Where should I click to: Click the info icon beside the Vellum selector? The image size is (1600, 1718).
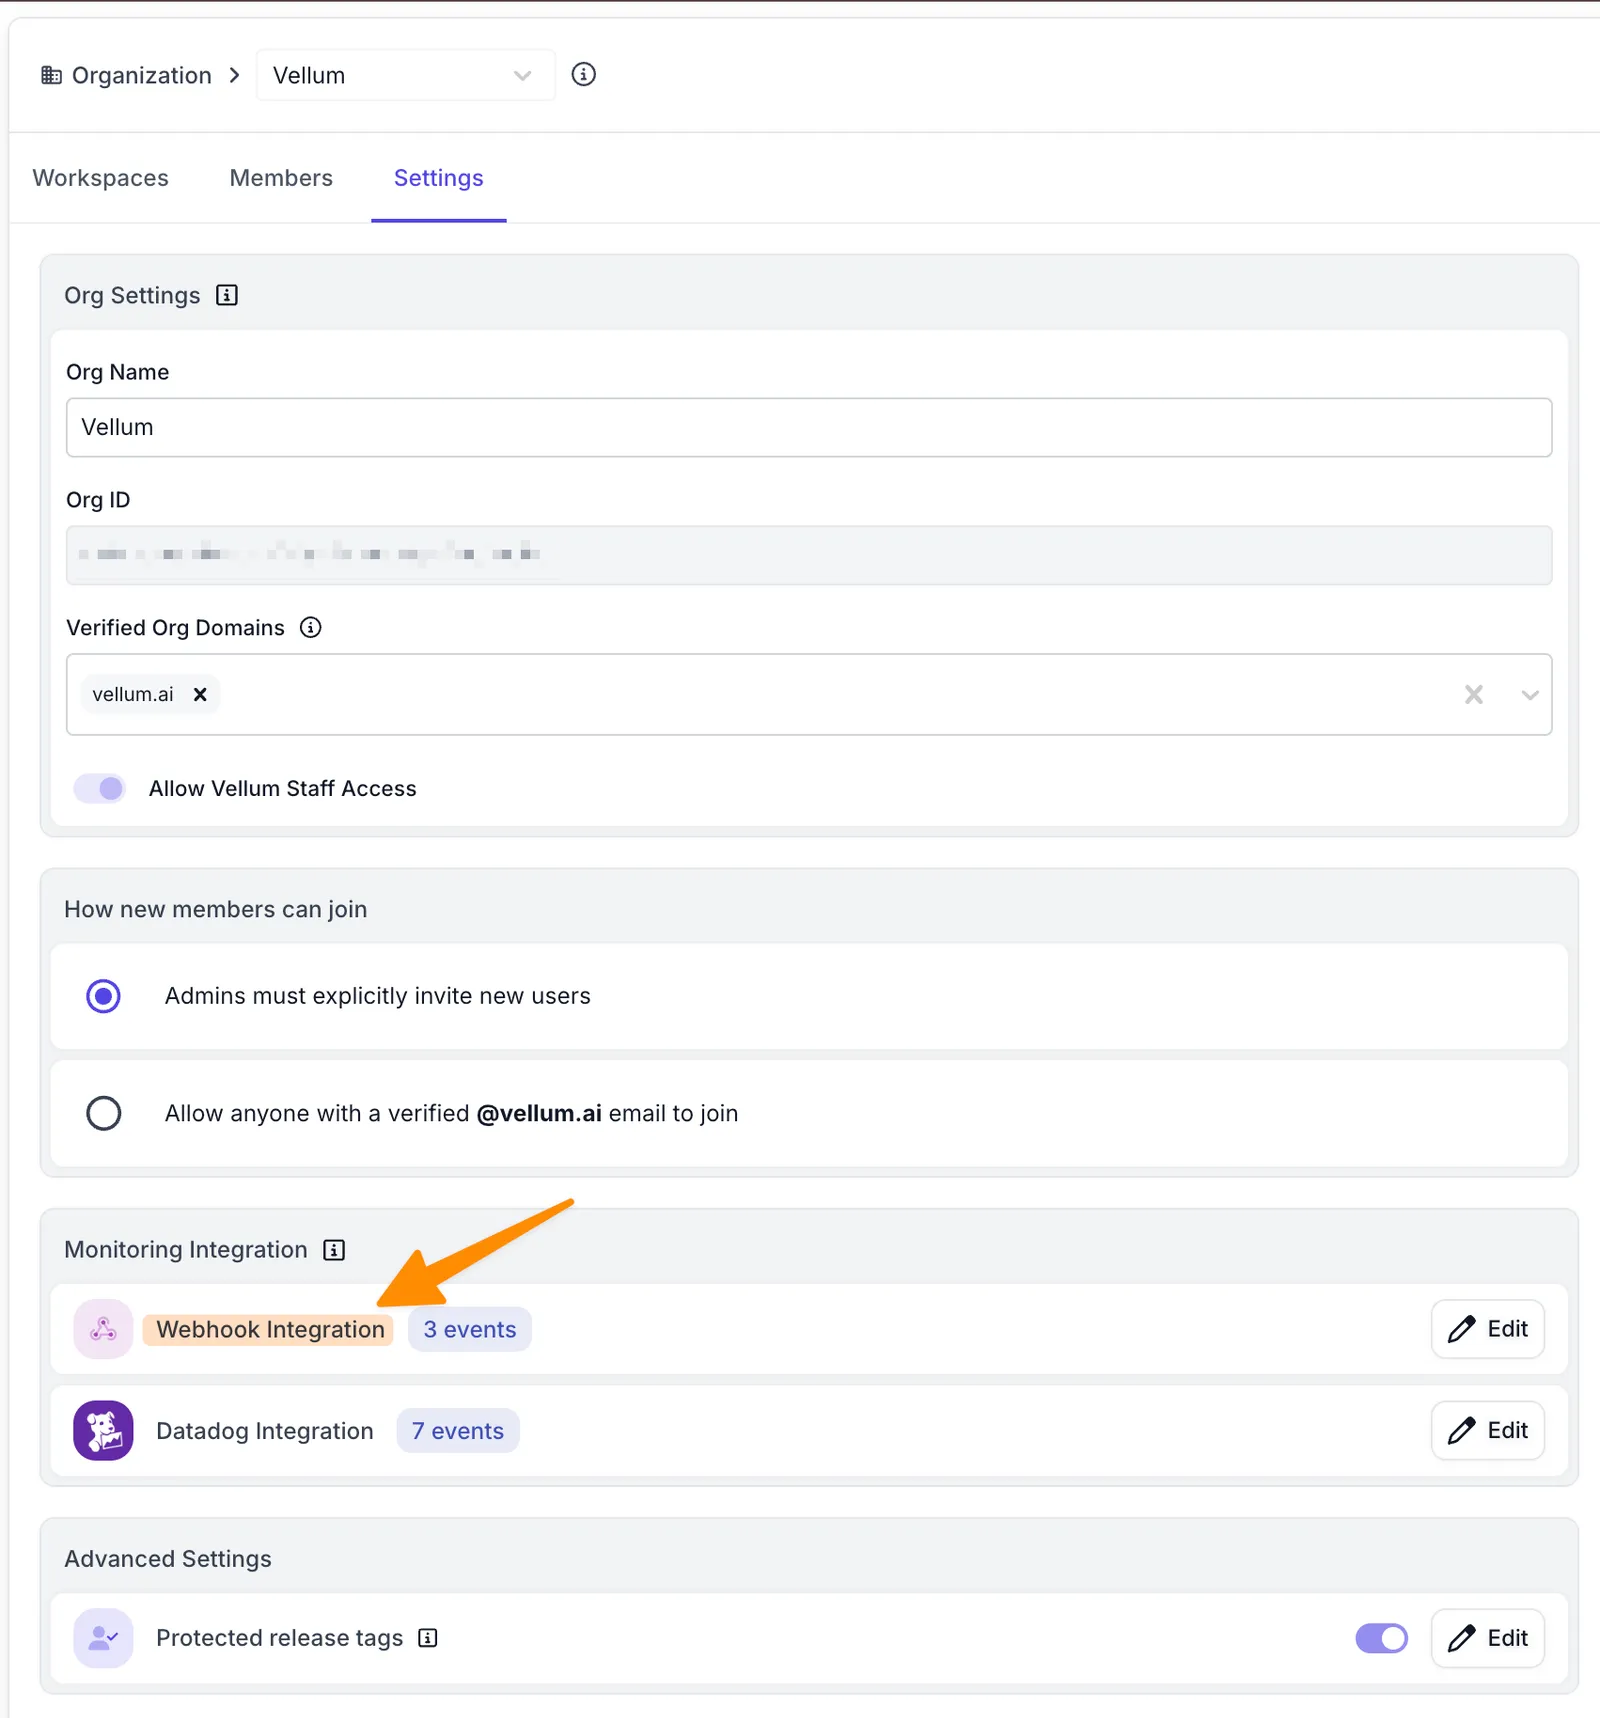pos(583,75)
